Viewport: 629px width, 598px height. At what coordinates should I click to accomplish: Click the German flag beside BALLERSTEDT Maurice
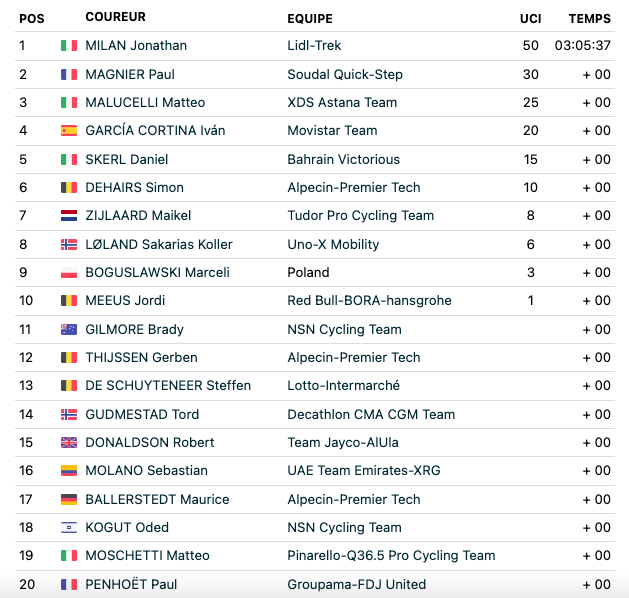click(x=69, y=500)
